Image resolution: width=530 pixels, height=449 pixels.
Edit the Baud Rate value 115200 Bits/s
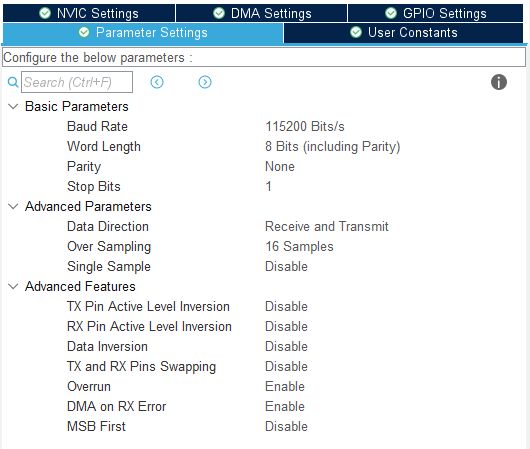[x=305, y=127]
